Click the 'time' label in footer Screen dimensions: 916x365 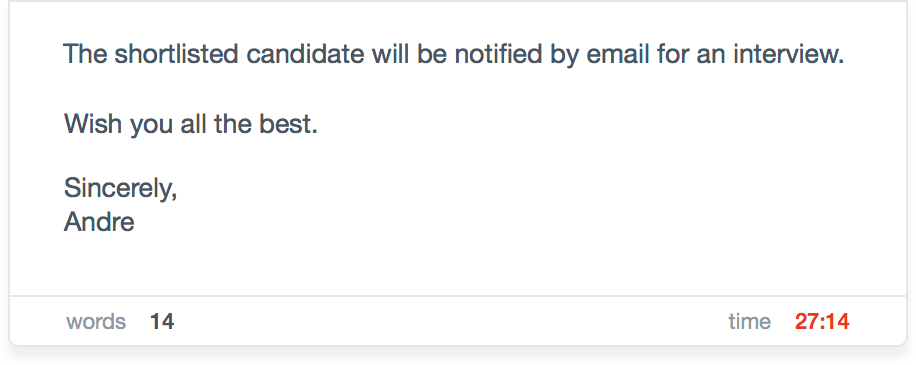(x=749, y=321)
